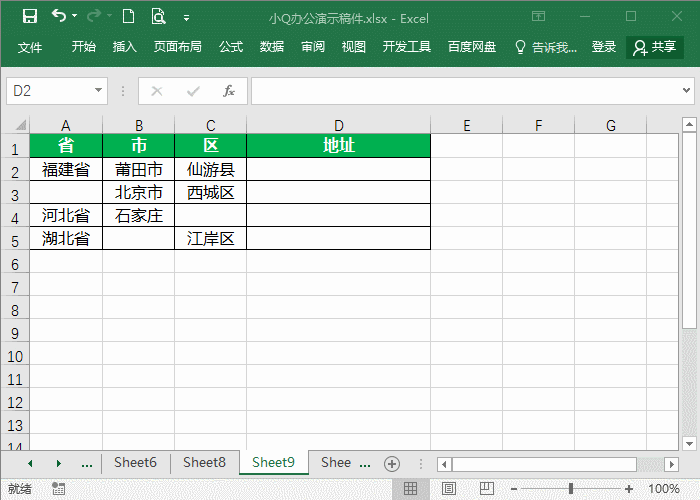Click cell containing 福建省

(x=66, y=169)
